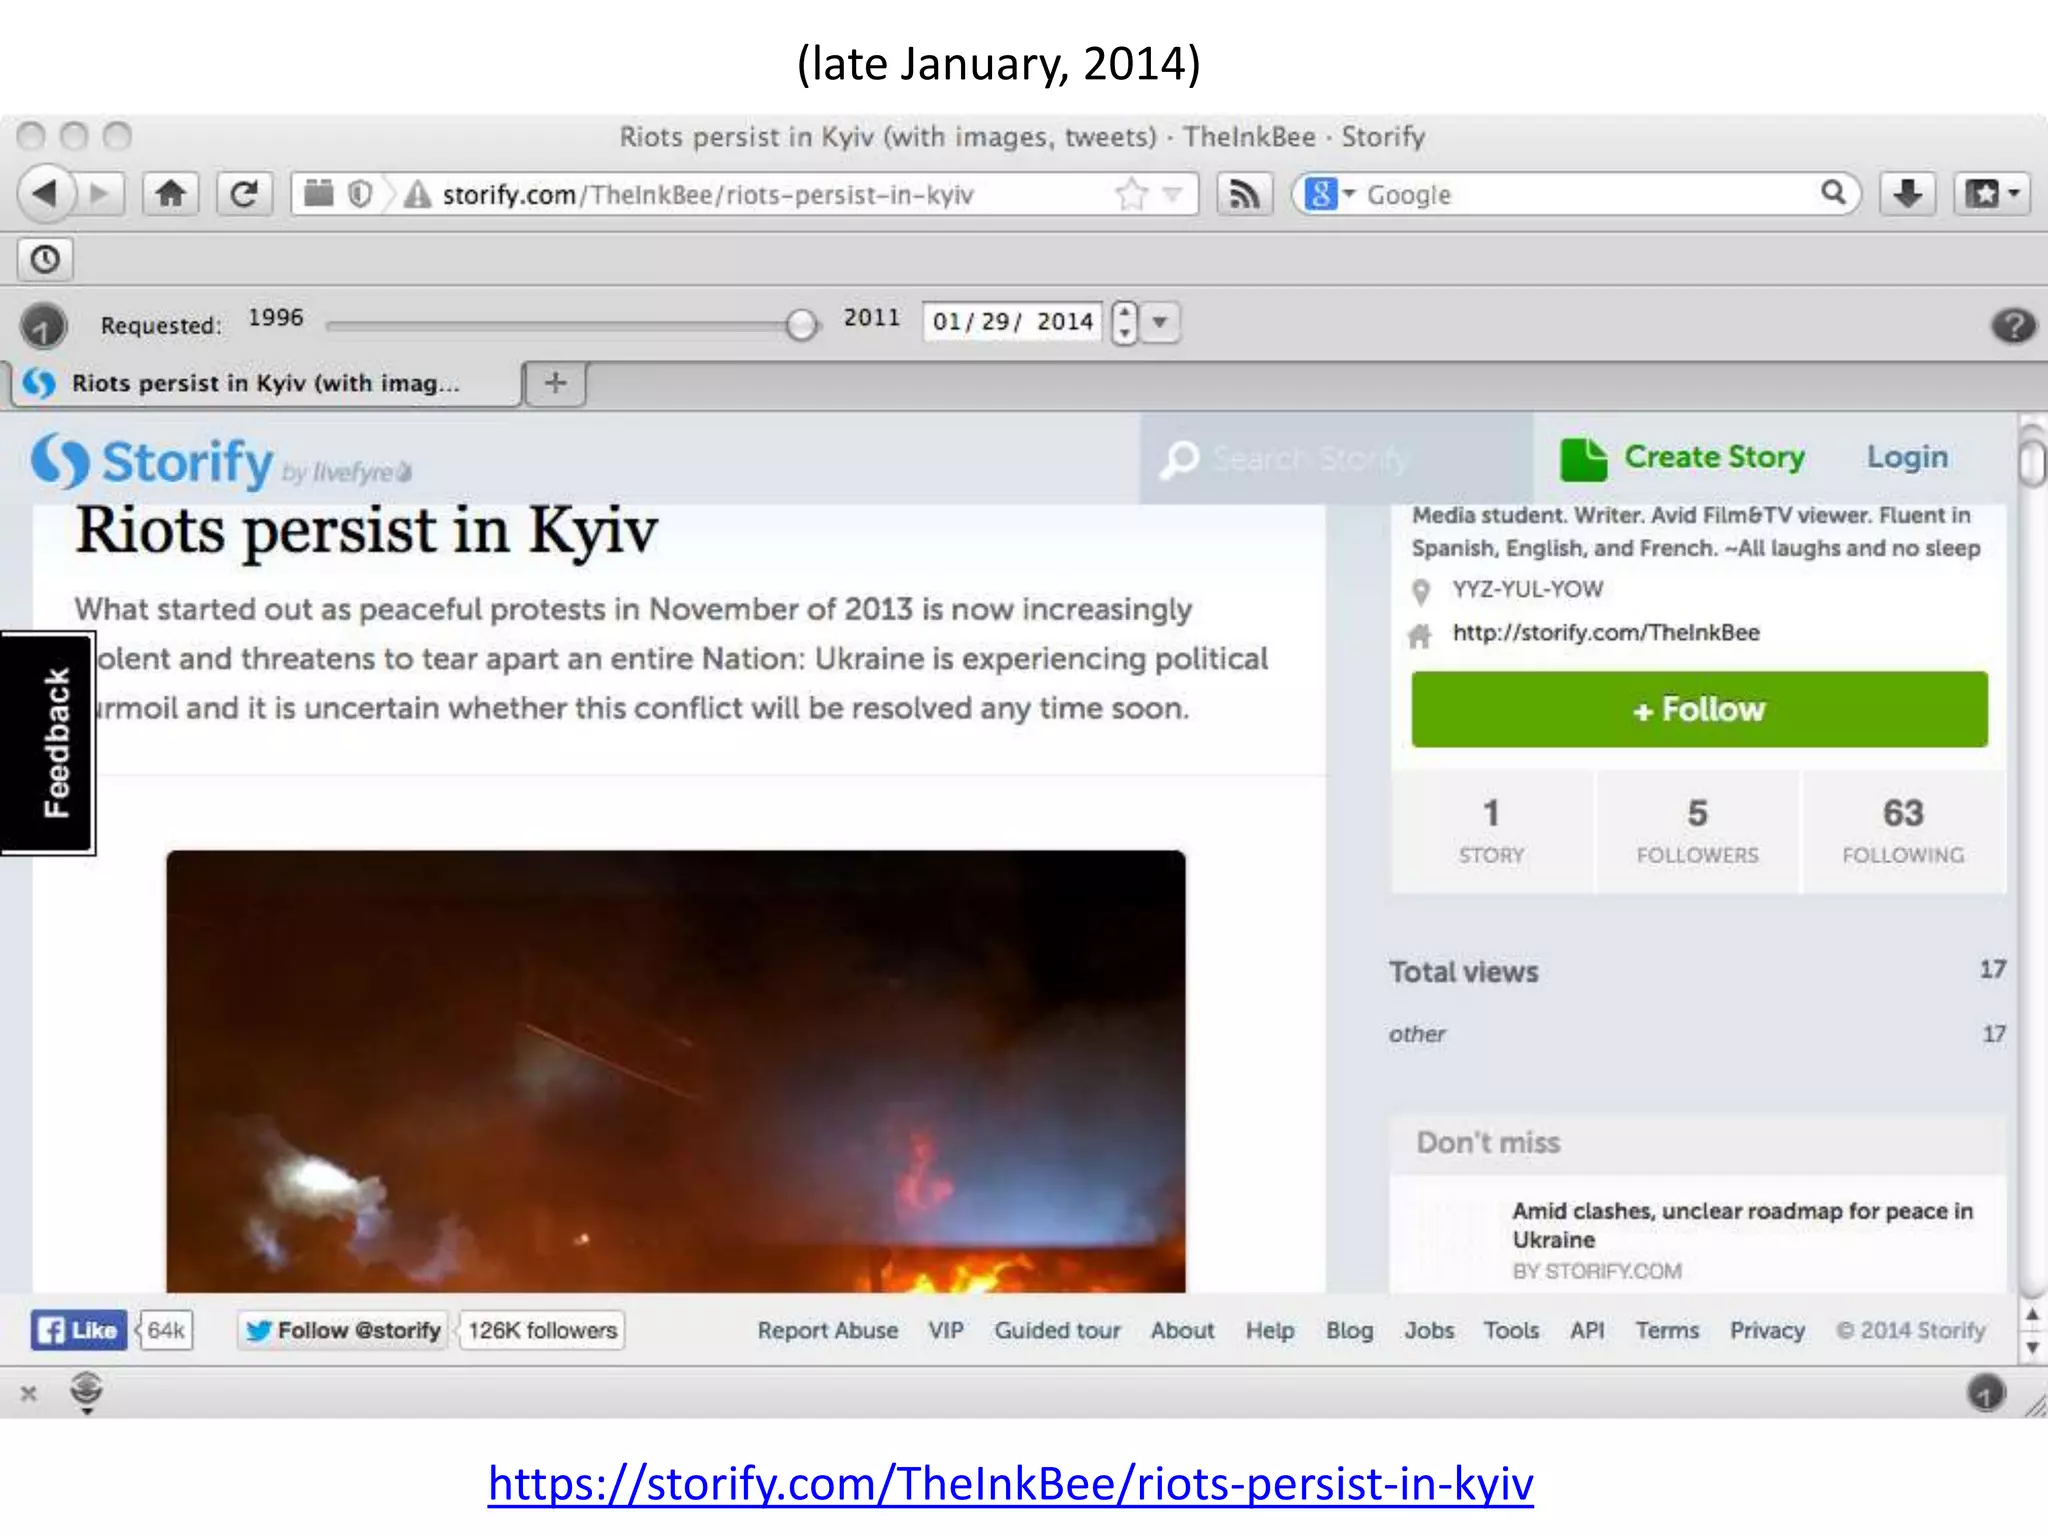
Task: Click the Memento time travel icon beside Requested
Action: point(43,325)
